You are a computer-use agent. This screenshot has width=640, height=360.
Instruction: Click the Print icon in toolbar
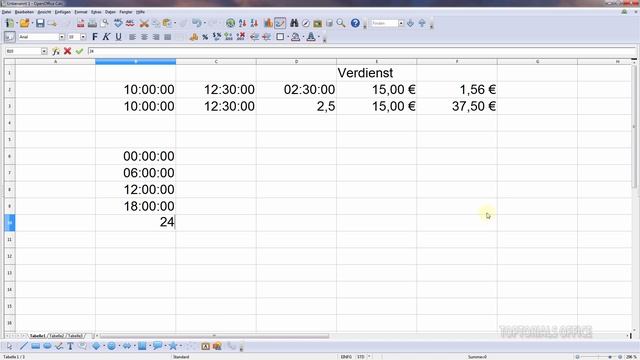click(x=93, y=23)
